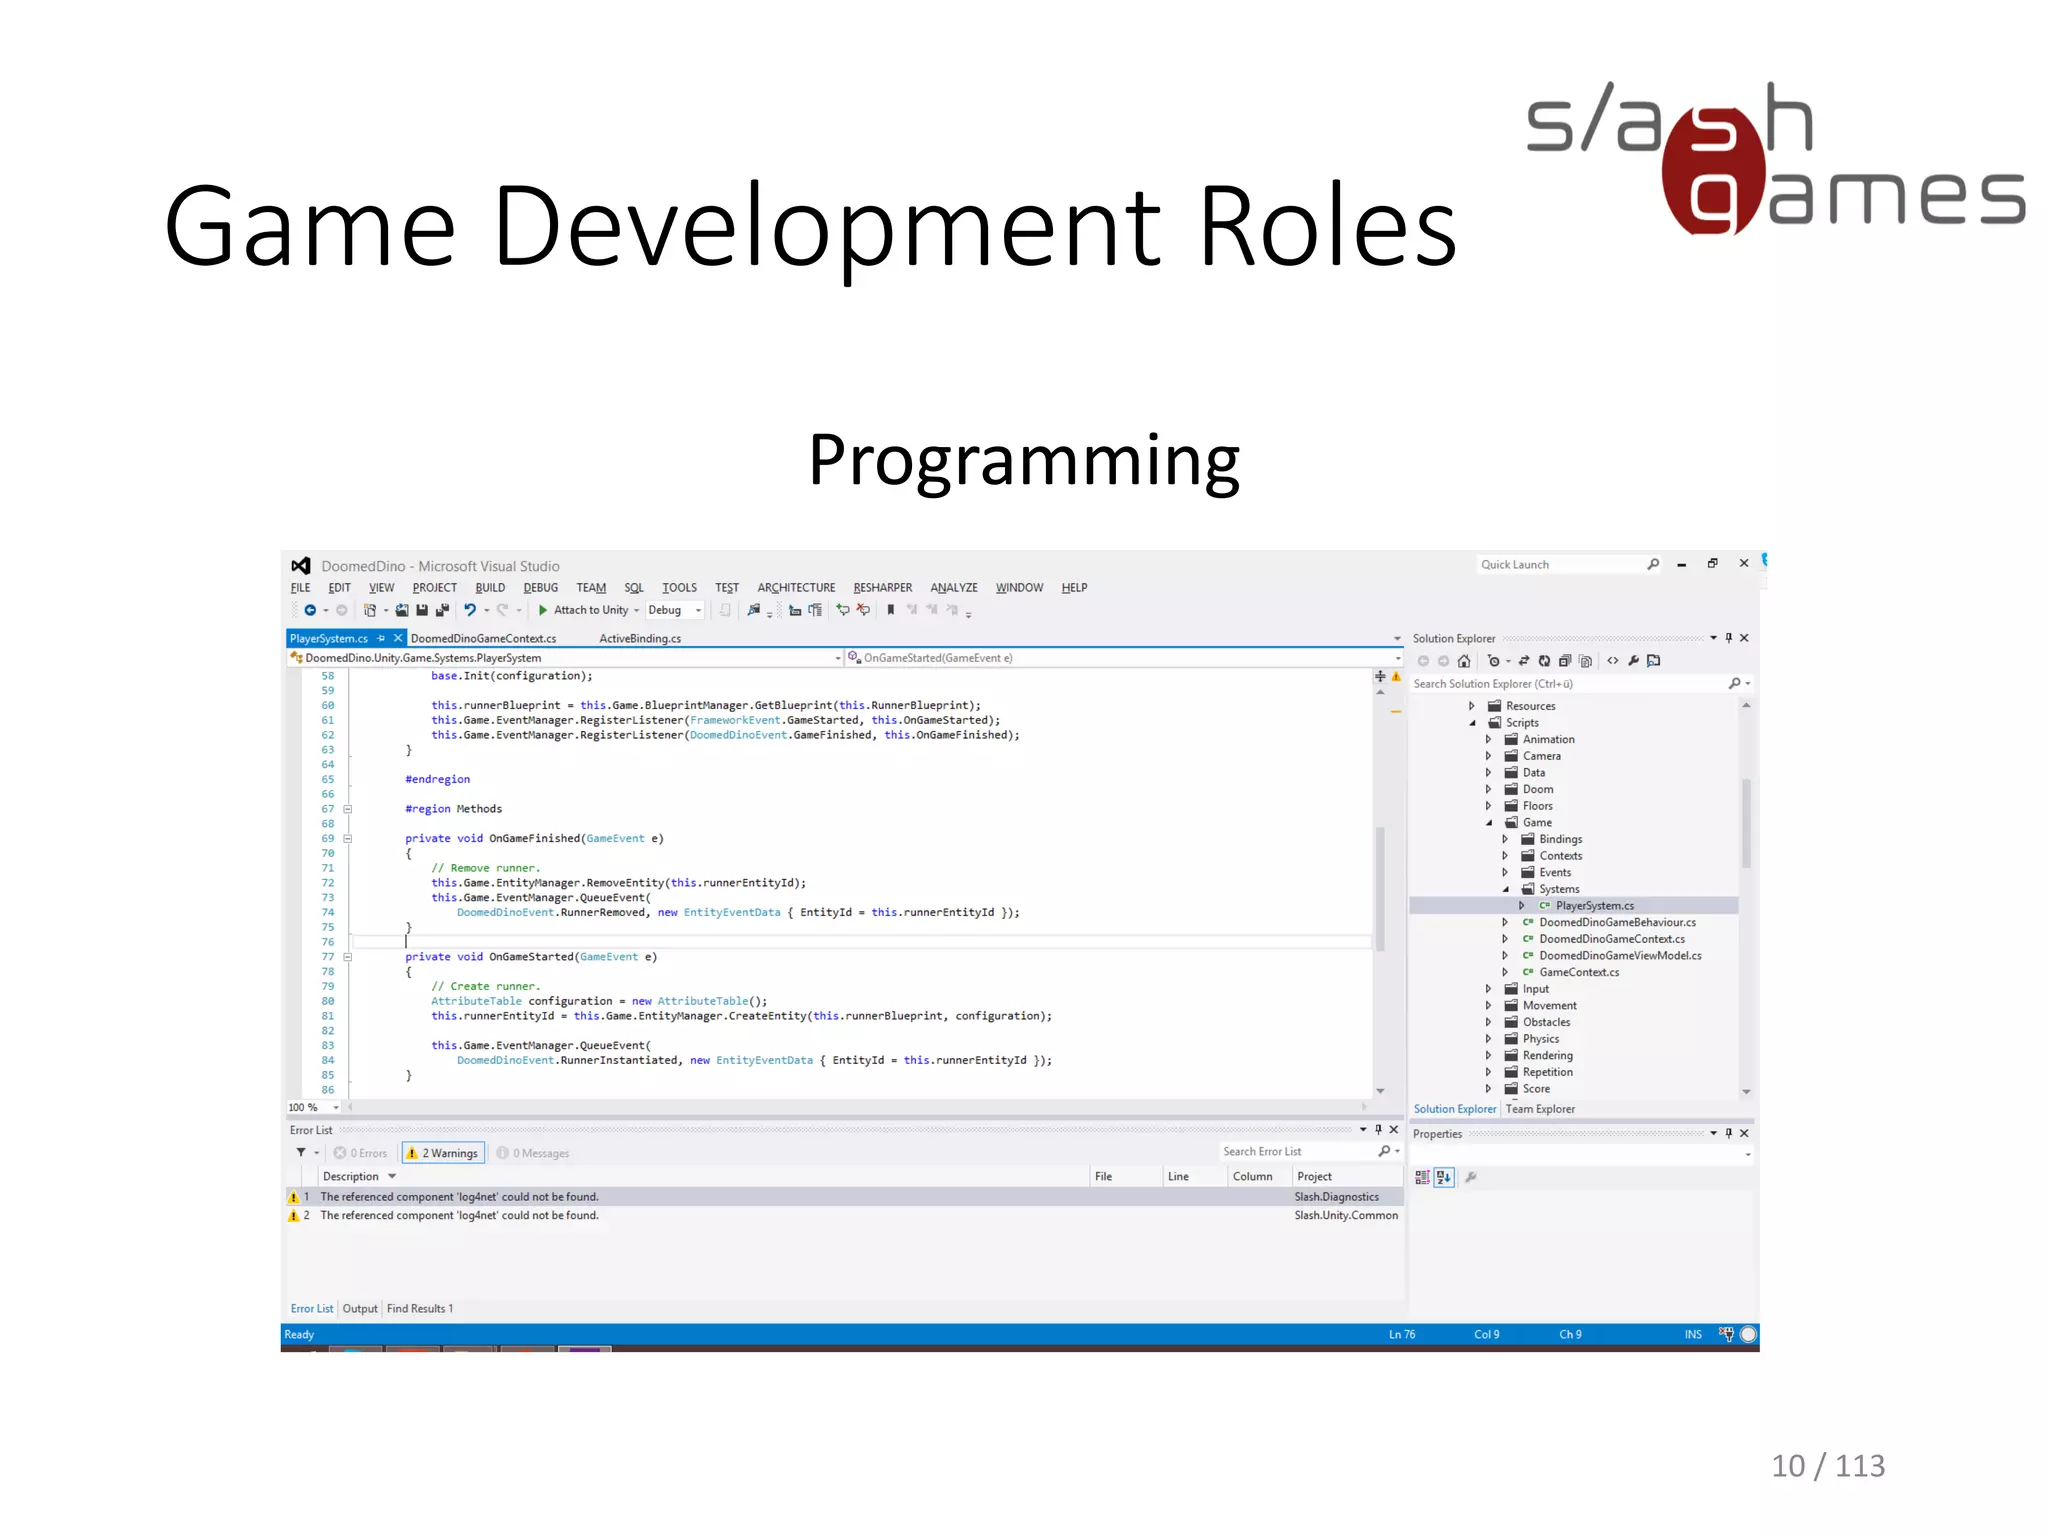
Task: Click the Open File icon
Action: pyautogui.click(x=402, y=610)
